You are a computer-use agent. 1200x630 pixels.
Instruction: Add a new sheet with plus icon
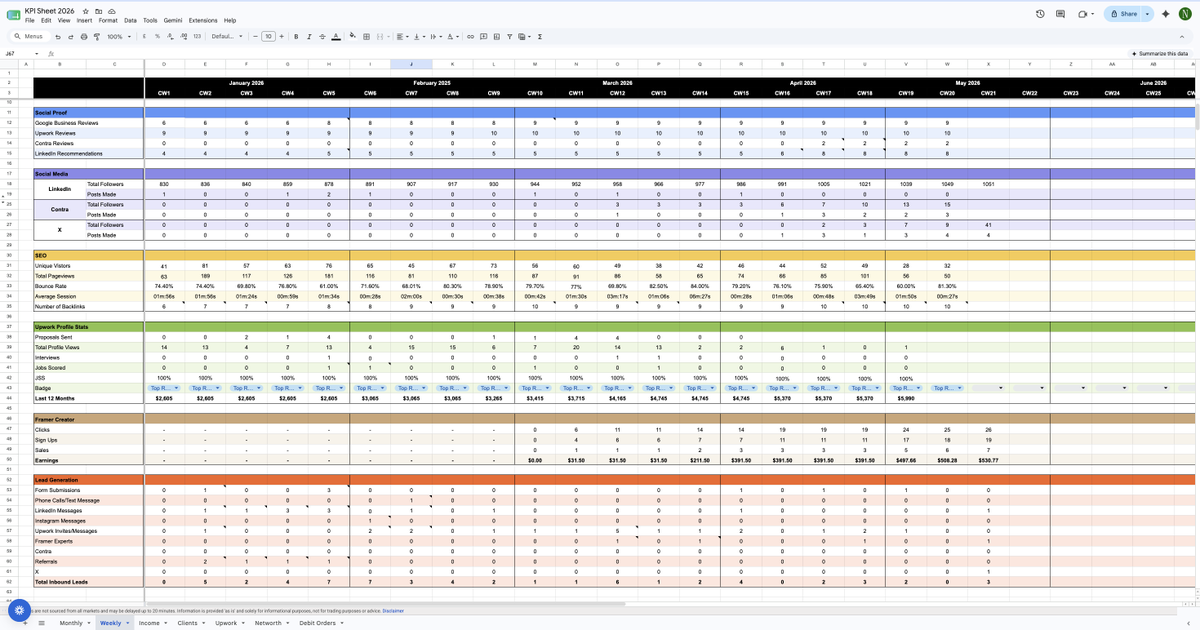26,623
